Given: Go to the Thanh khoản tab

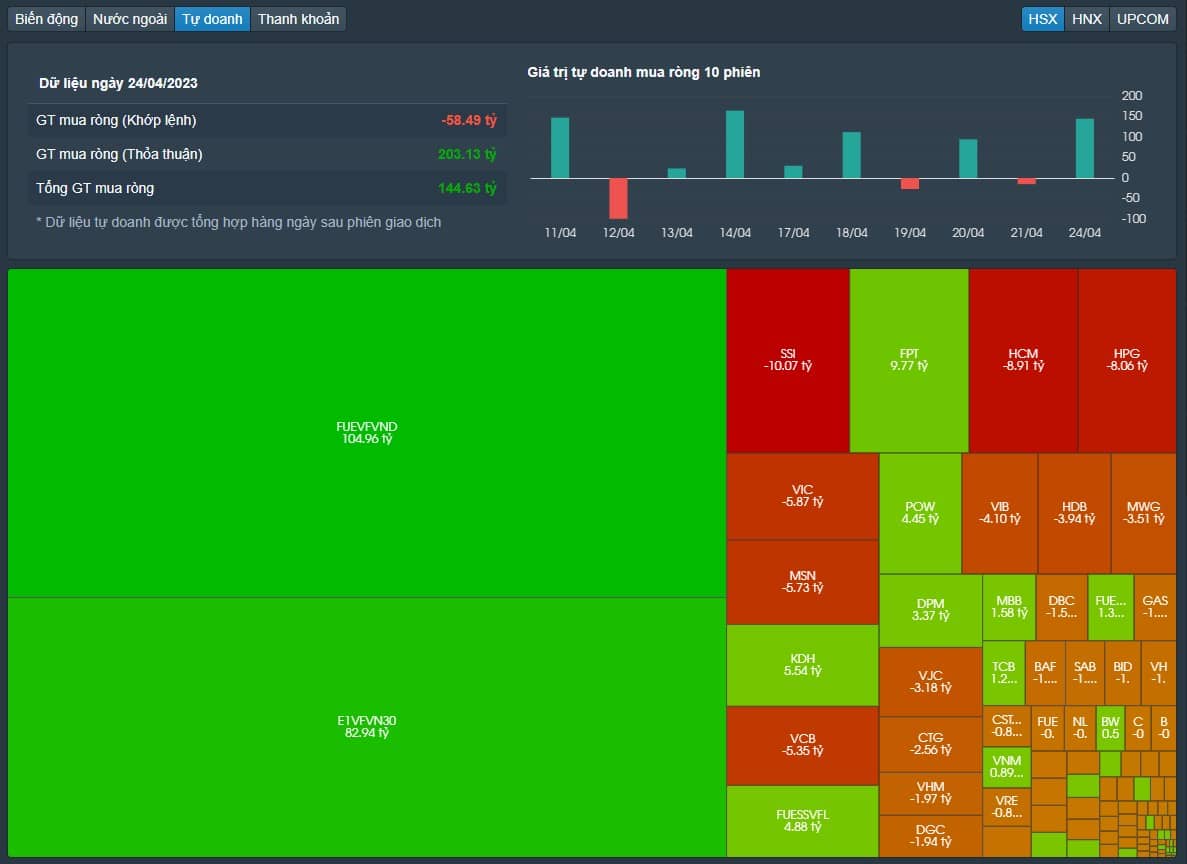Looking at the screenshot, I should click(298, 19).
